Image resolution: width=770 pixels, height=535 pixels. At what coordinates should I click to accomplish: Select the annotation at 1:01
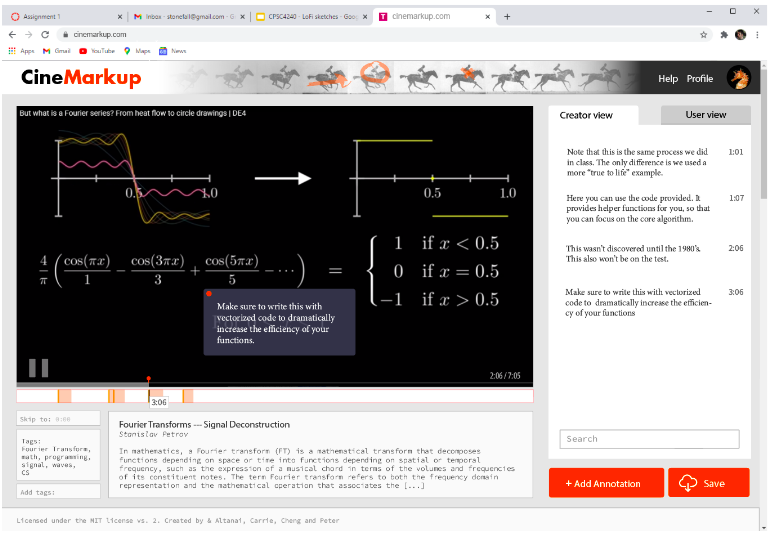[654, 162]
